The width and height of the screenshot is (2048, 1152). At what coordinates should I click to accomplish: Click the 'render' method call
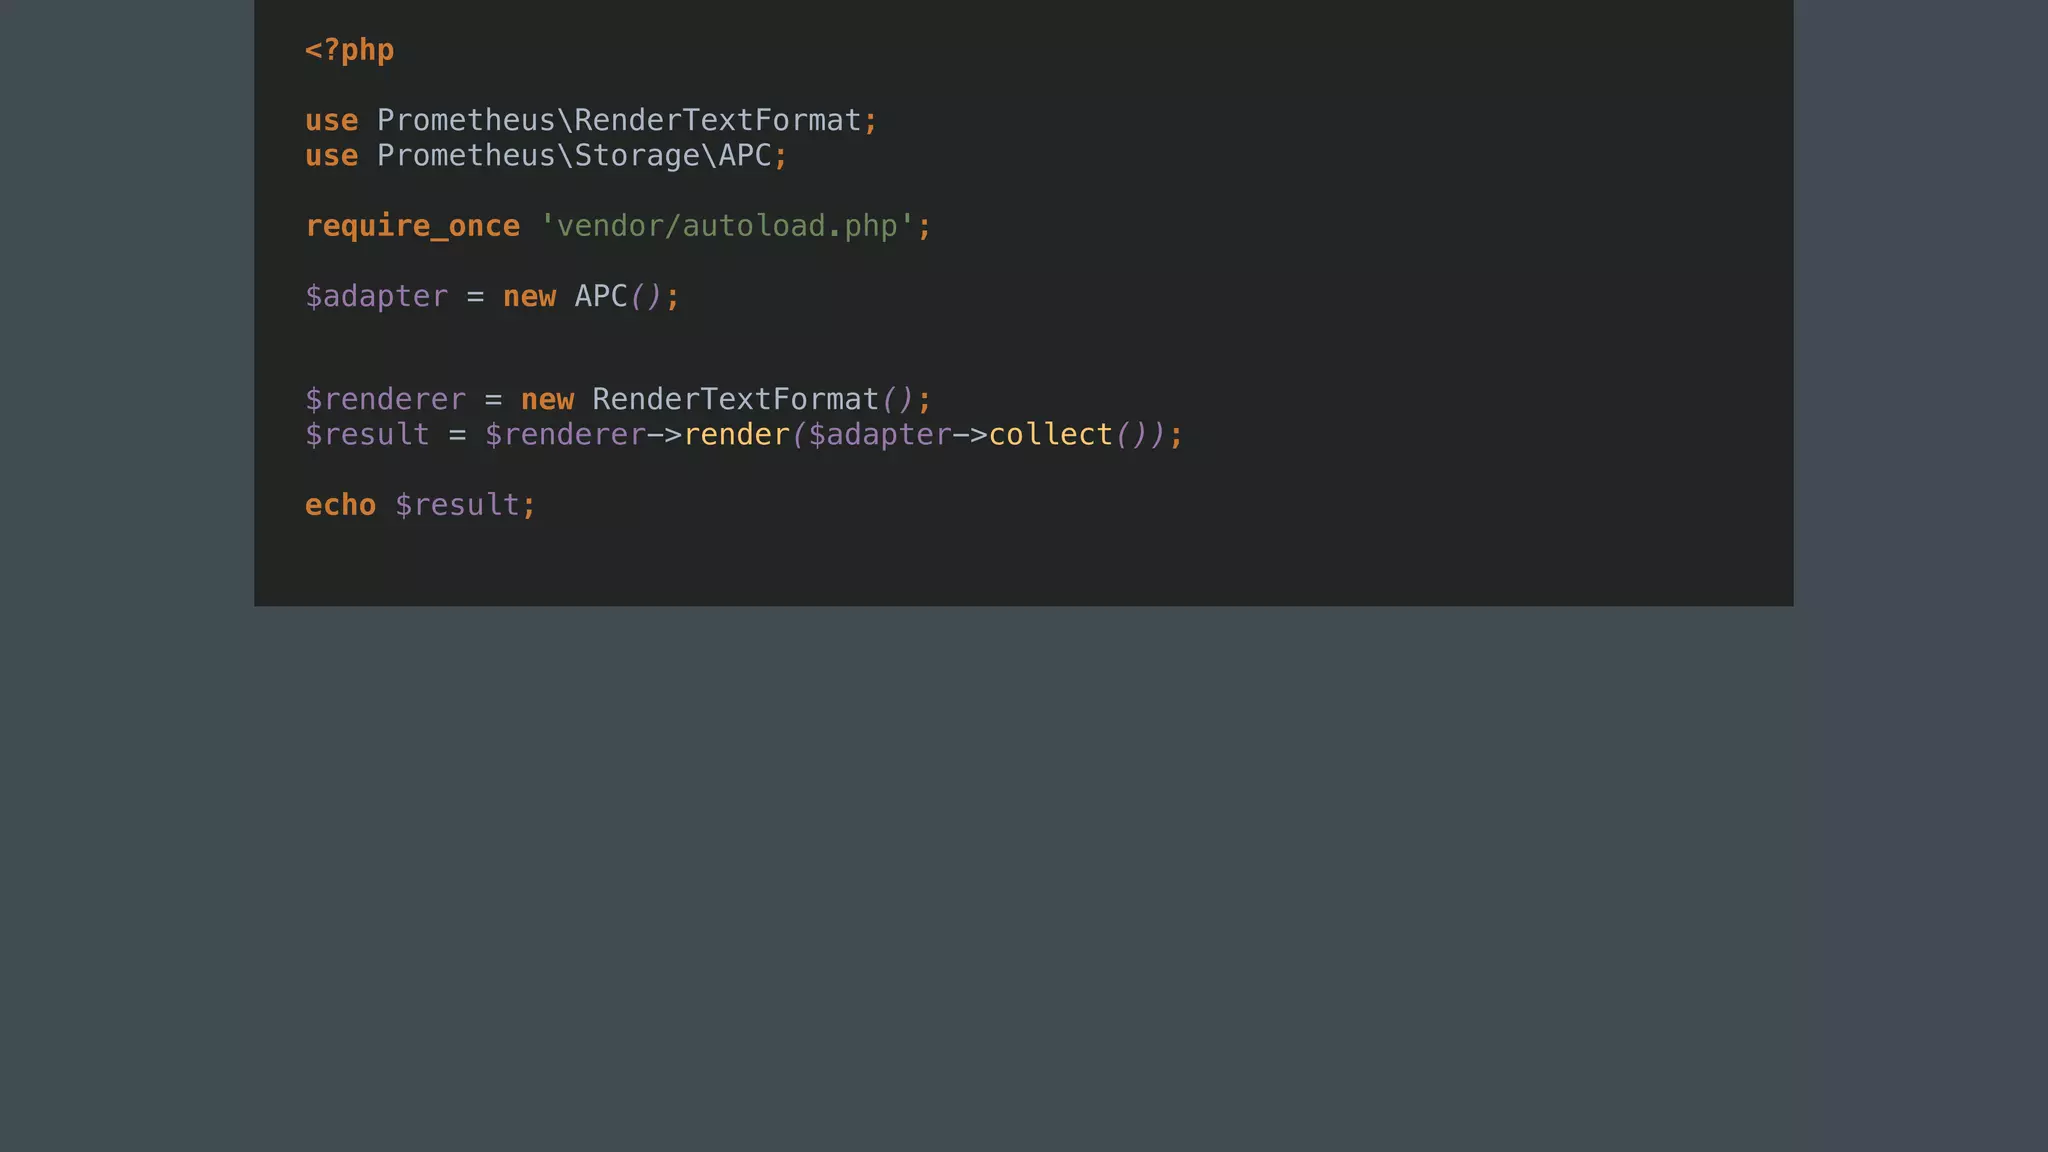[737, 435]
